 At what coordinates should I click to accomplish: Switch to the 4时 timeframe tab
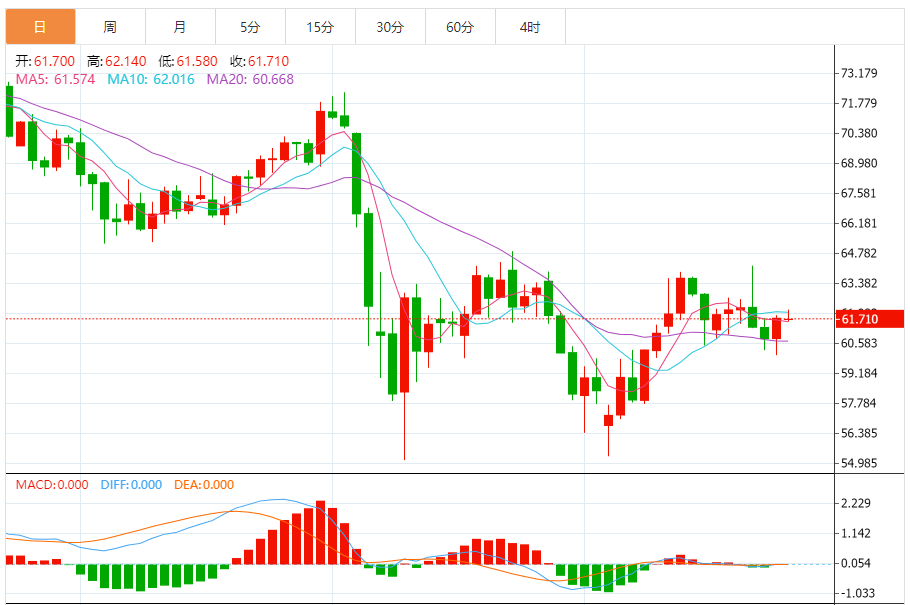point(530,27)
